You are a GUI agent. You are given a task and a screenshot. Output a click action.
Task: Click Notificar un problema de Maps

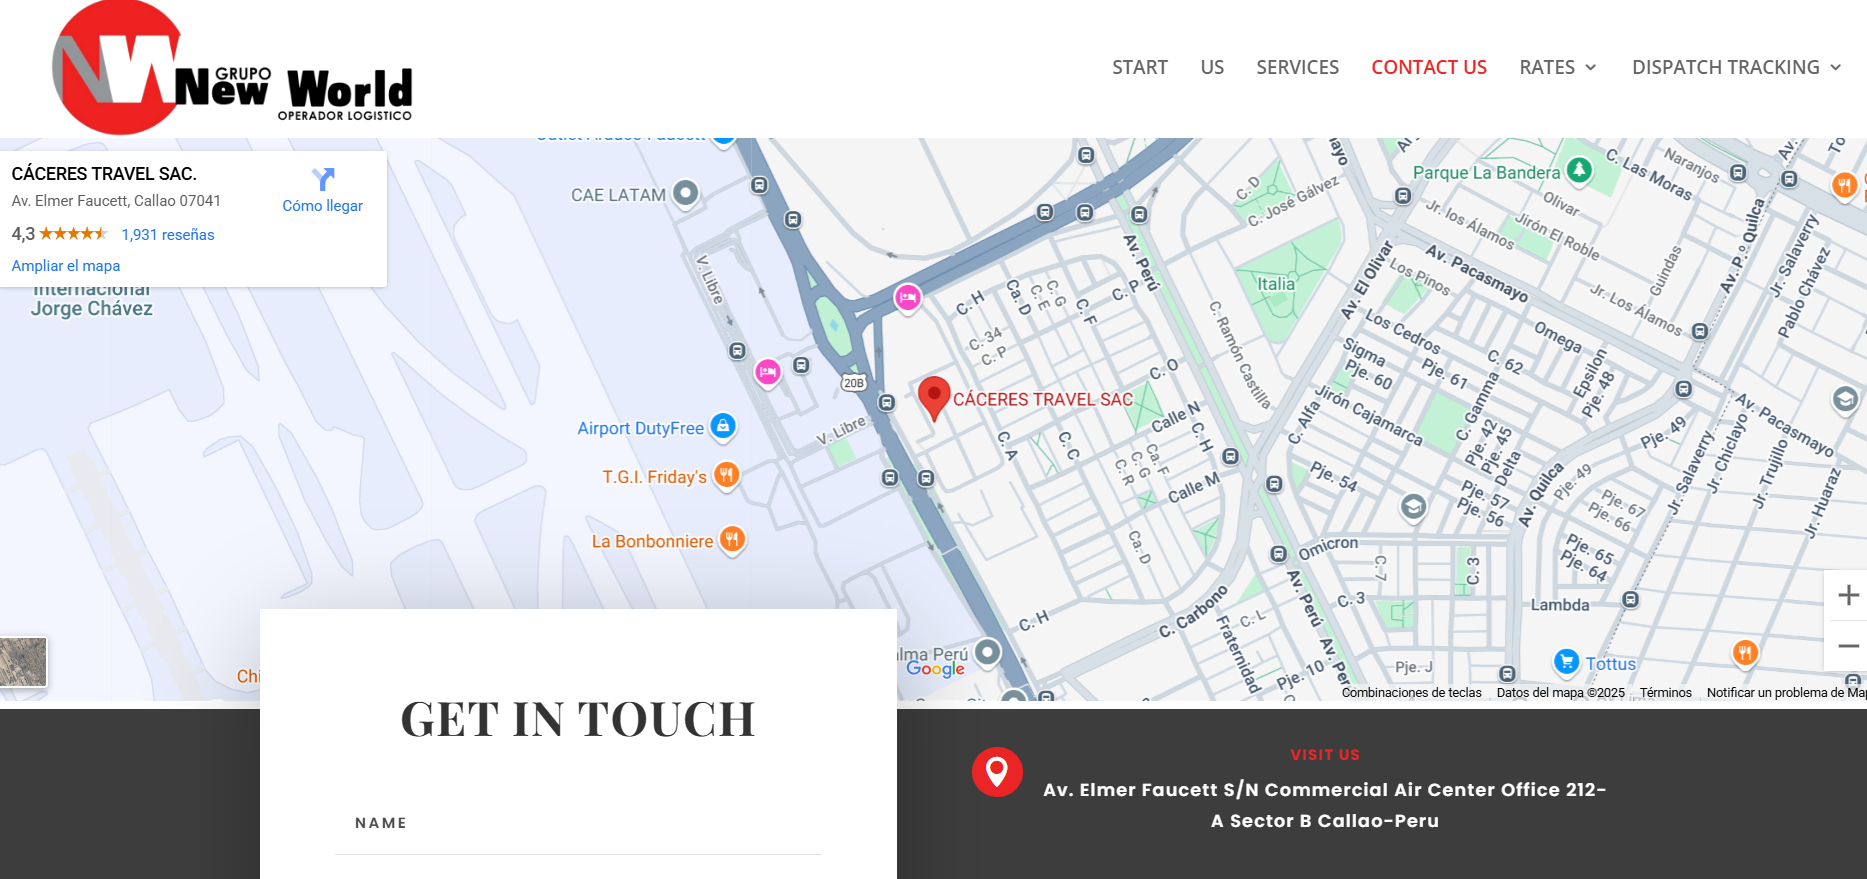[x=1786, y=692]
